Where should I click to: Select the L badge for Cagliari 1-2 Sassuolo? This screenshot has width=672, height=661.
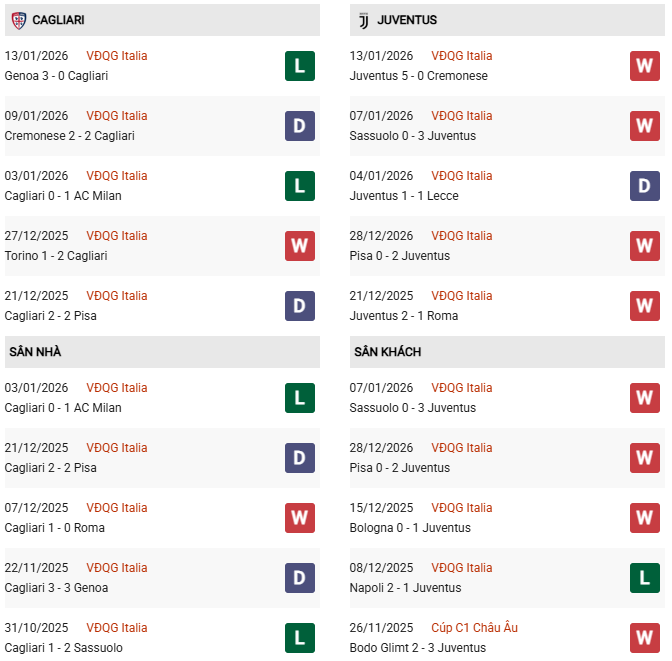(x=300, y=638)
